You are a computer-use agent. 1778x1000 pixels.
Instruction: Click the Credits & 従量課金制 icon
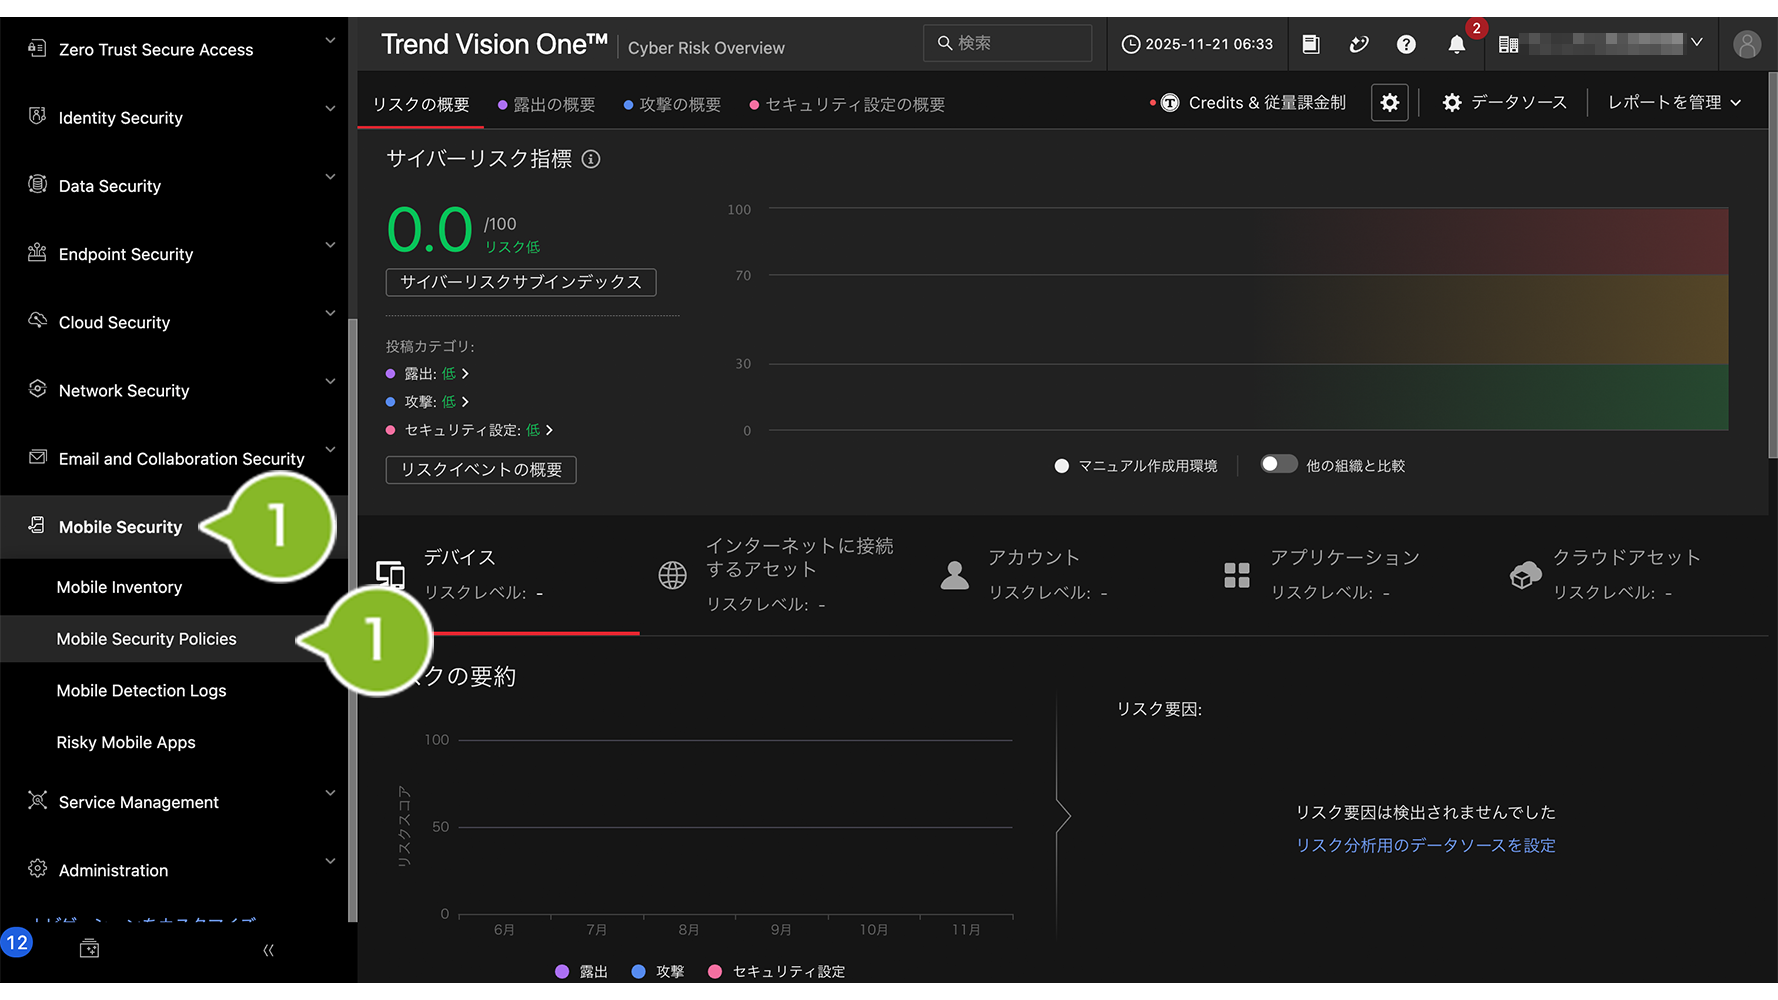1169,103
